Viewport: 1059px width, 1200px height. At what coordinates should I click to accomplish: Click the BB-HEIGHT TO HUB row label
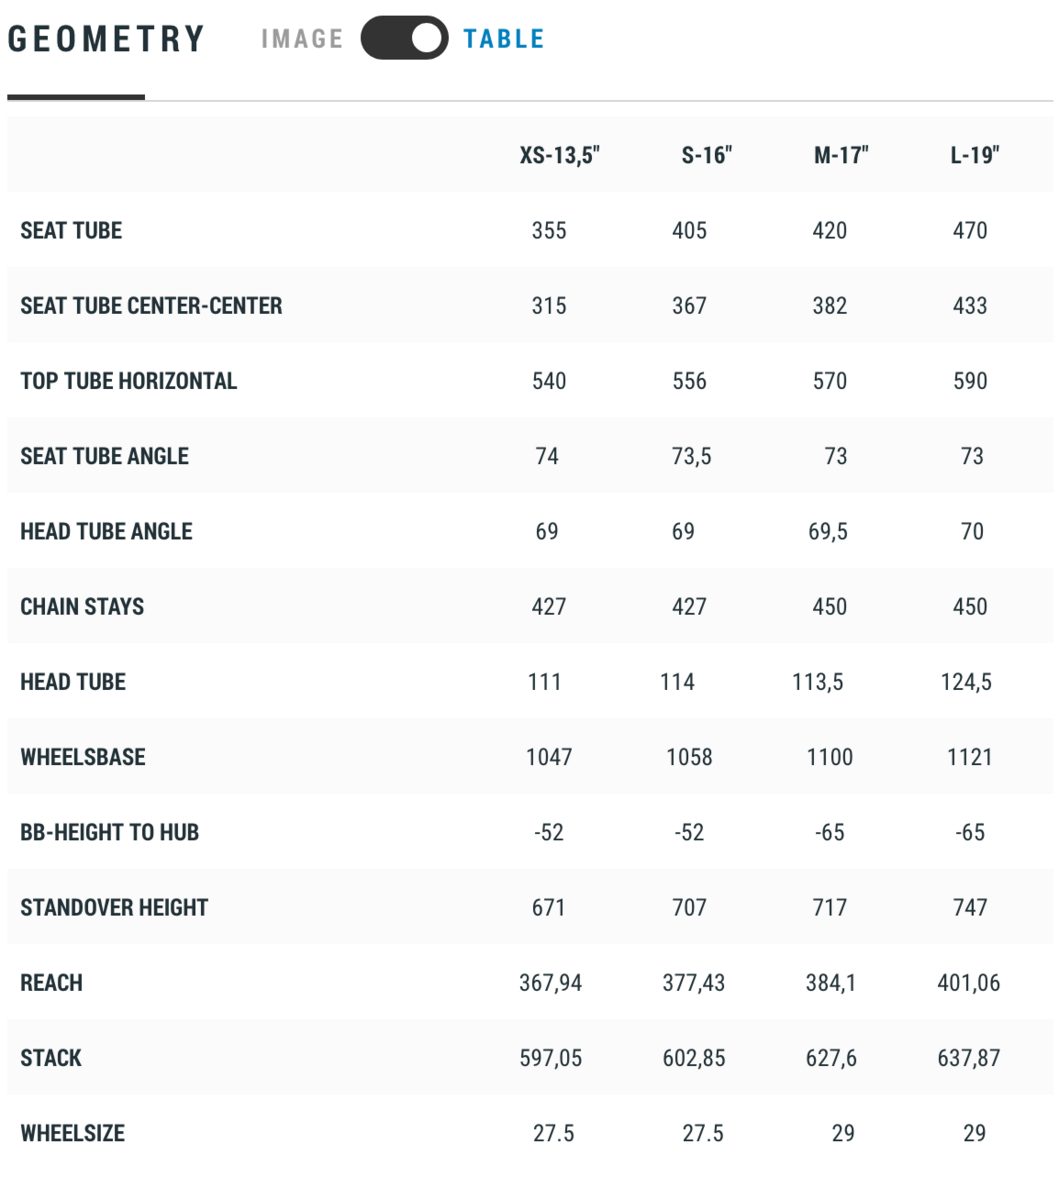tap(109, 832)
